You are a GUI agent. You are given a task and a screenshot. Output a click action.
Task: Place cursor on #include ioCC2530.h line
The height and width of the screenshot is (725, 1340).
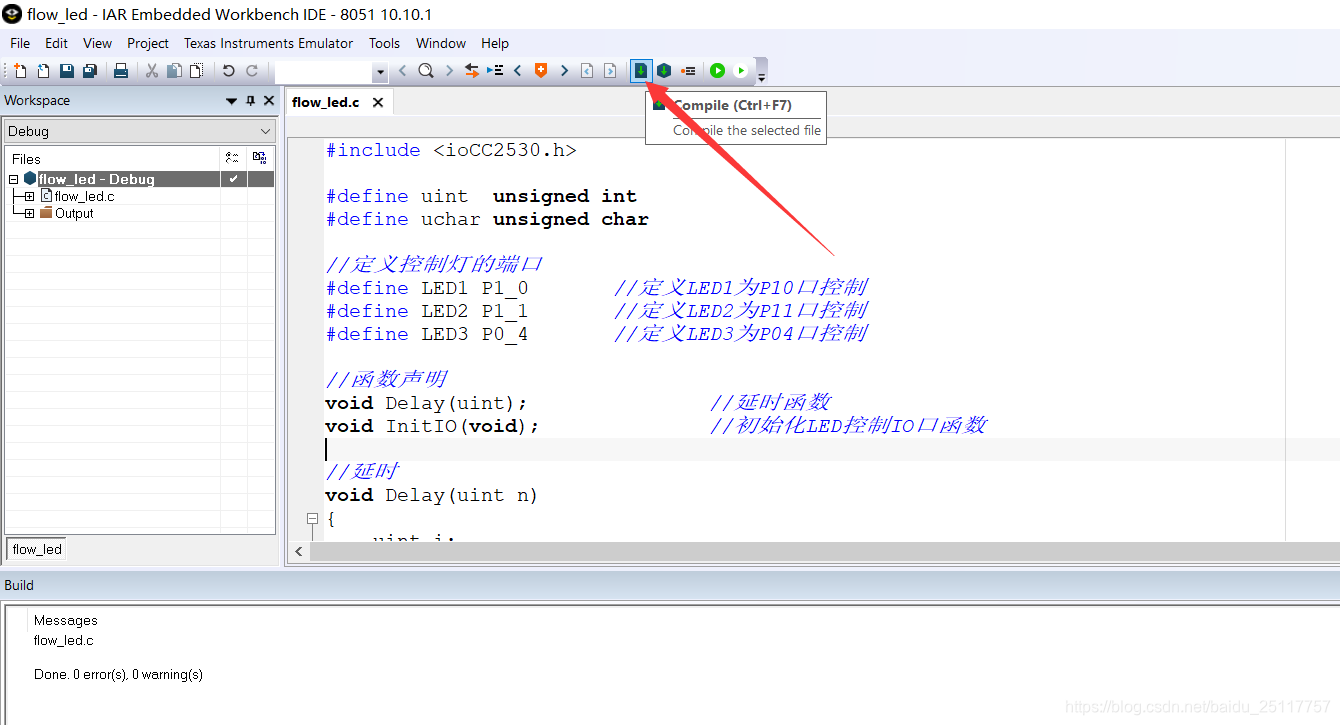(x=451, y=150)
